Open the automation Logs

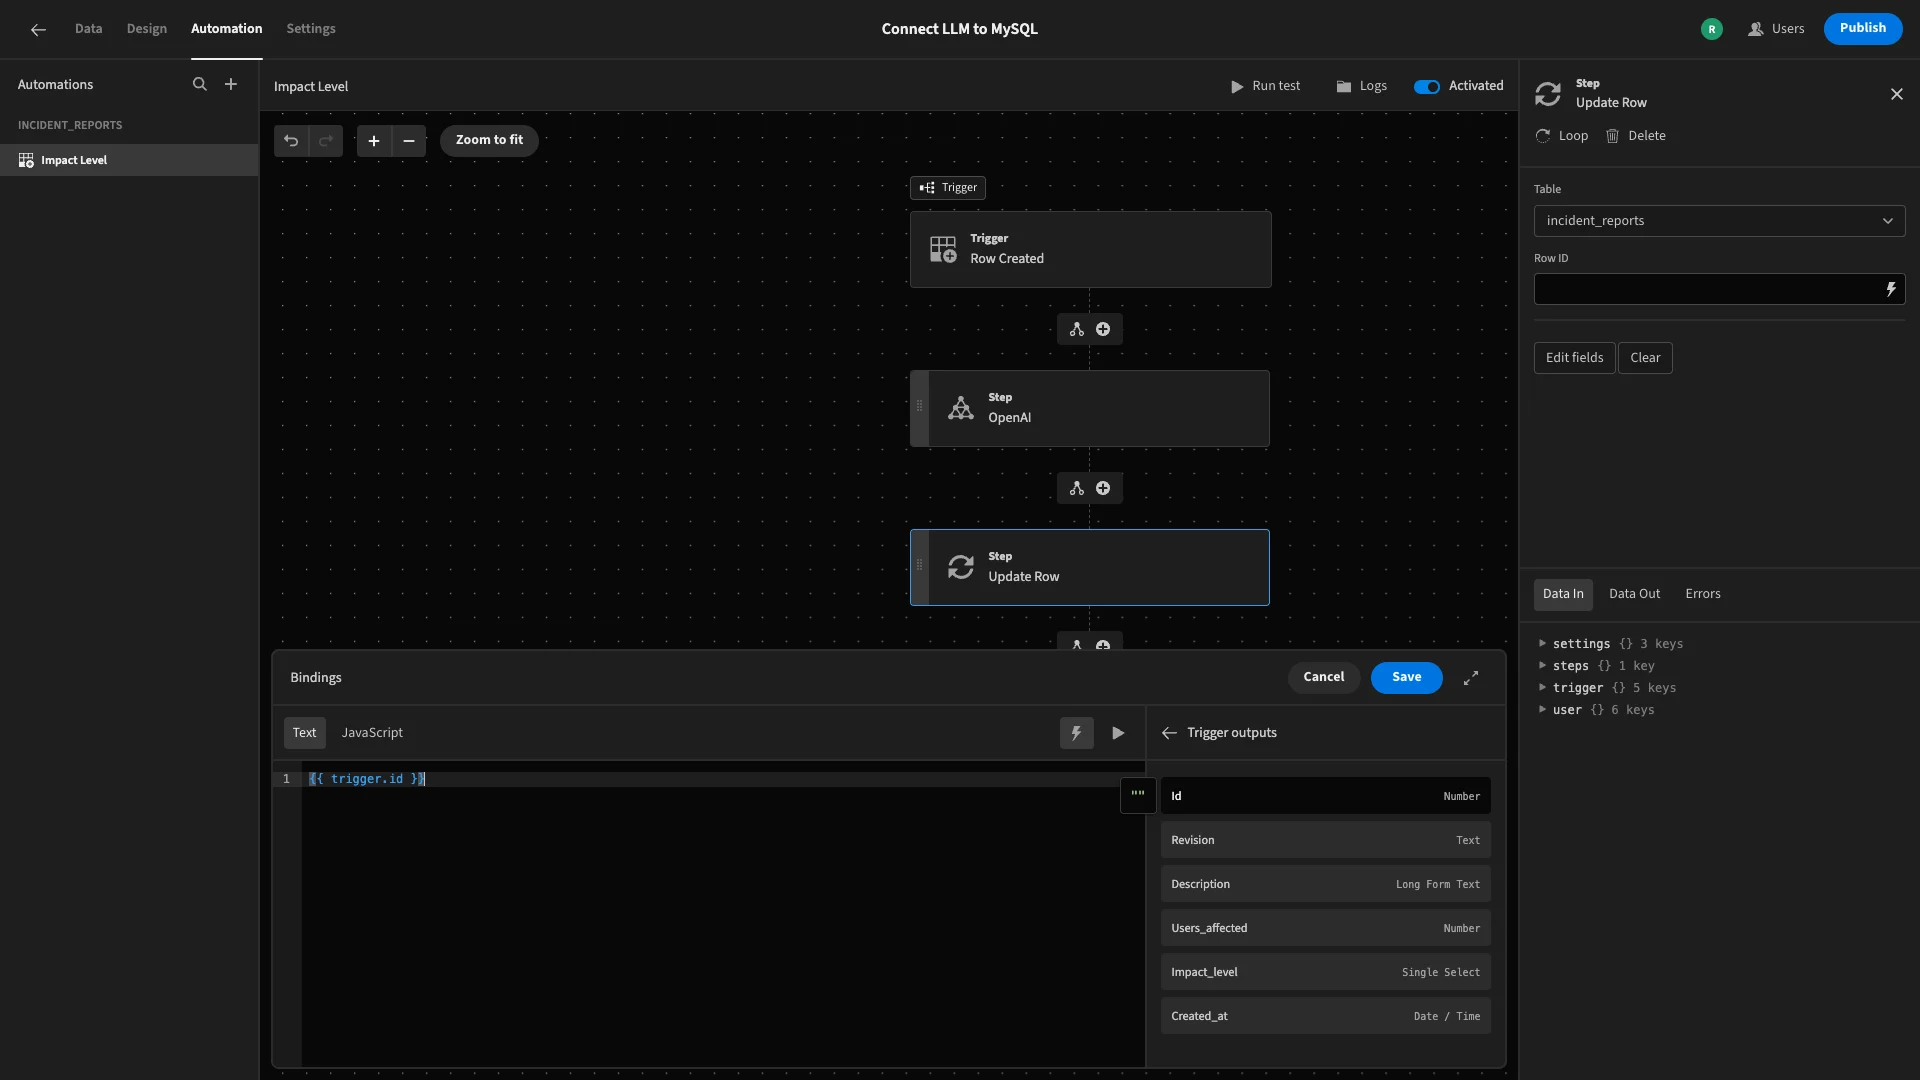click(1361, 86)
